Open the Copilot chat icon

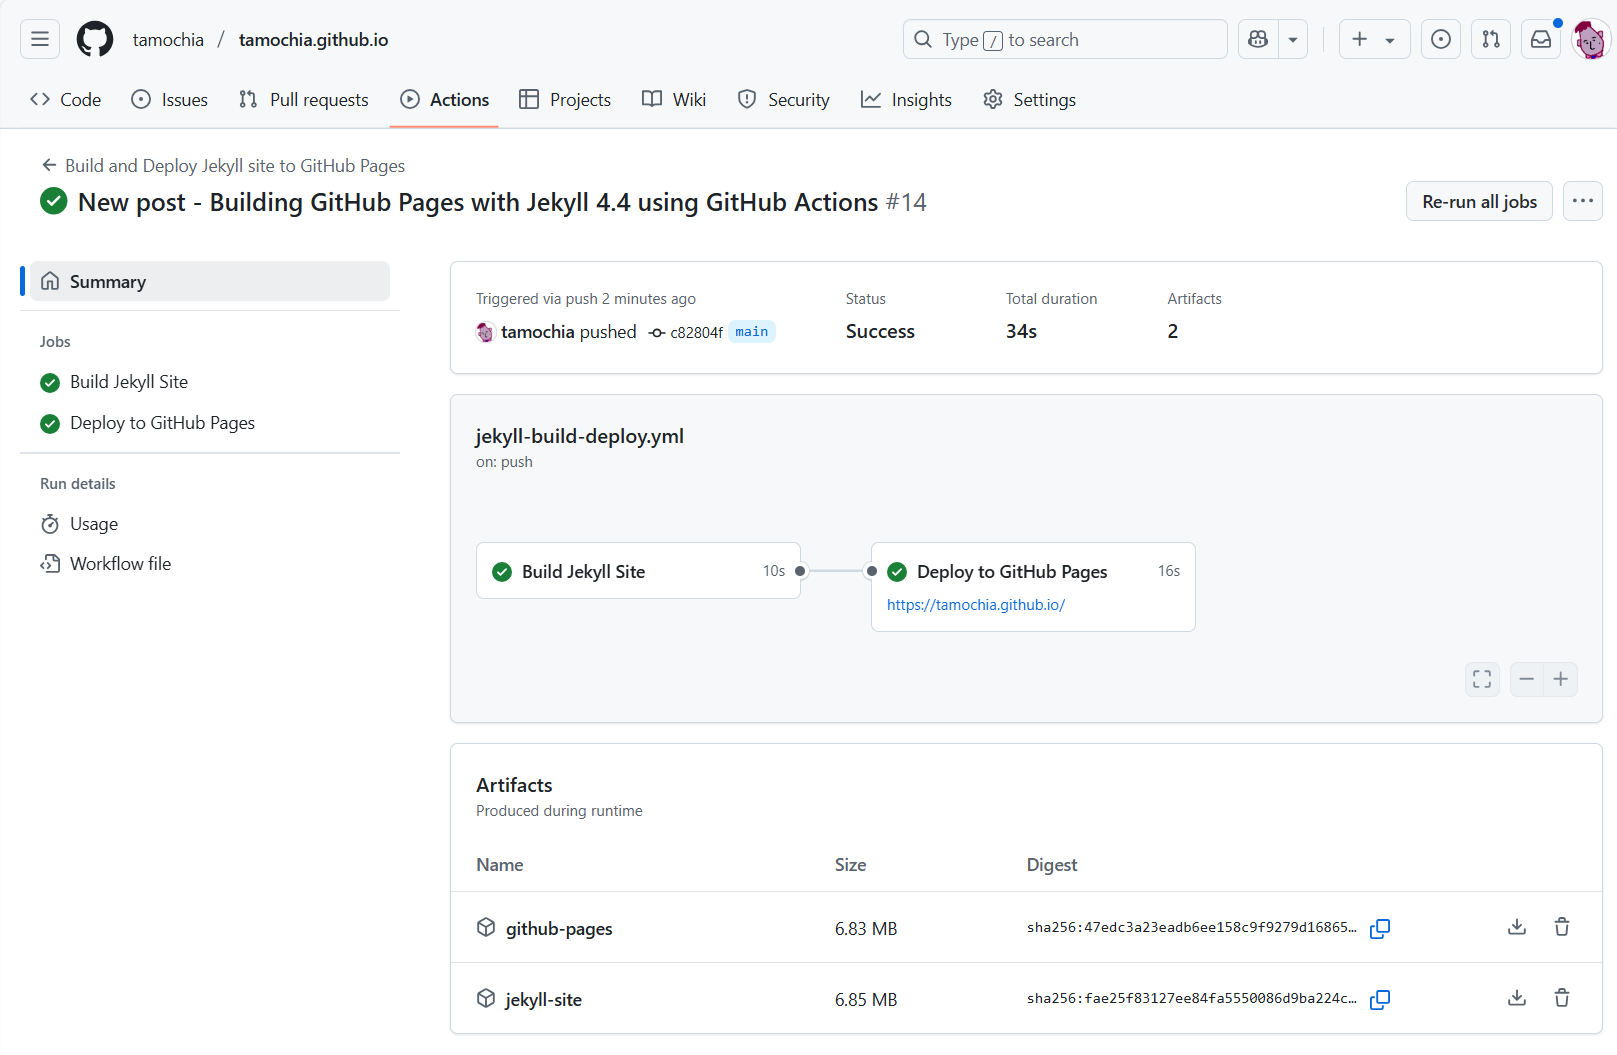click(x=1258, y=39)
